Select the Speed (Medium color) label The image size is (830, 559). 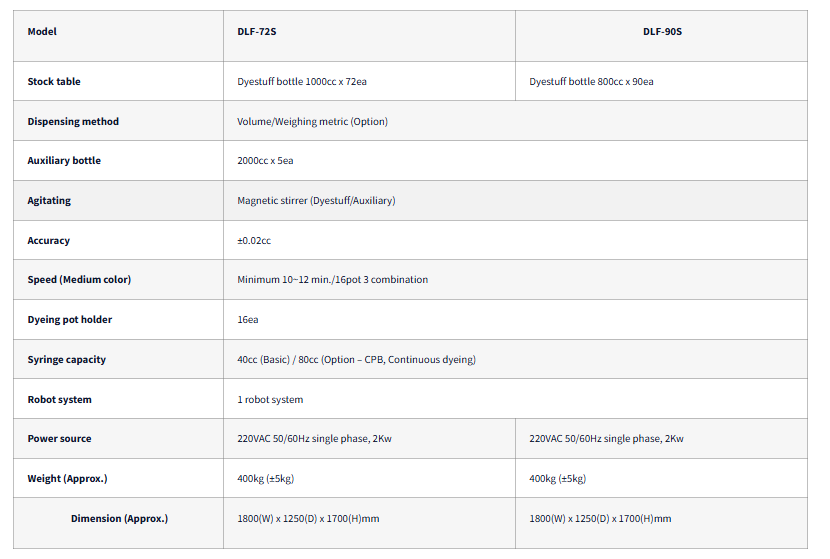click(x=79, y=279)
